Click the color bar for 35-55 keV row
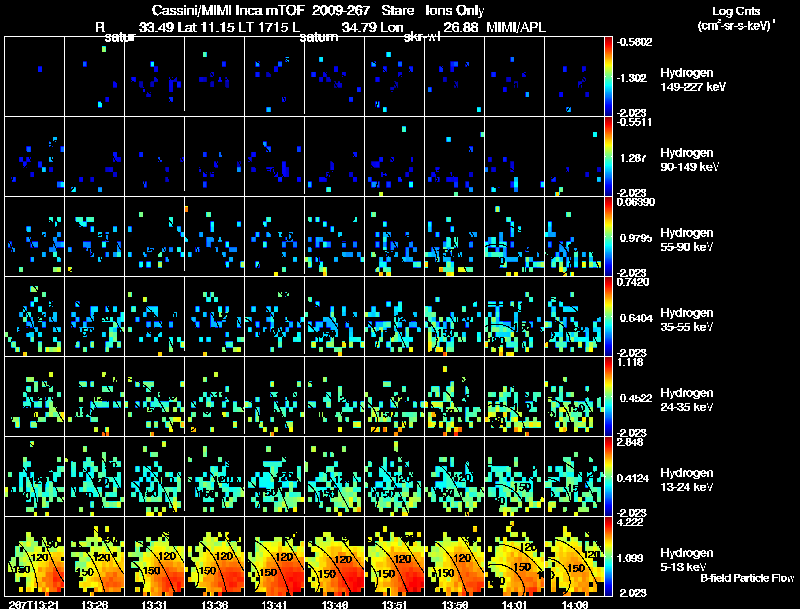 point(608,317)
